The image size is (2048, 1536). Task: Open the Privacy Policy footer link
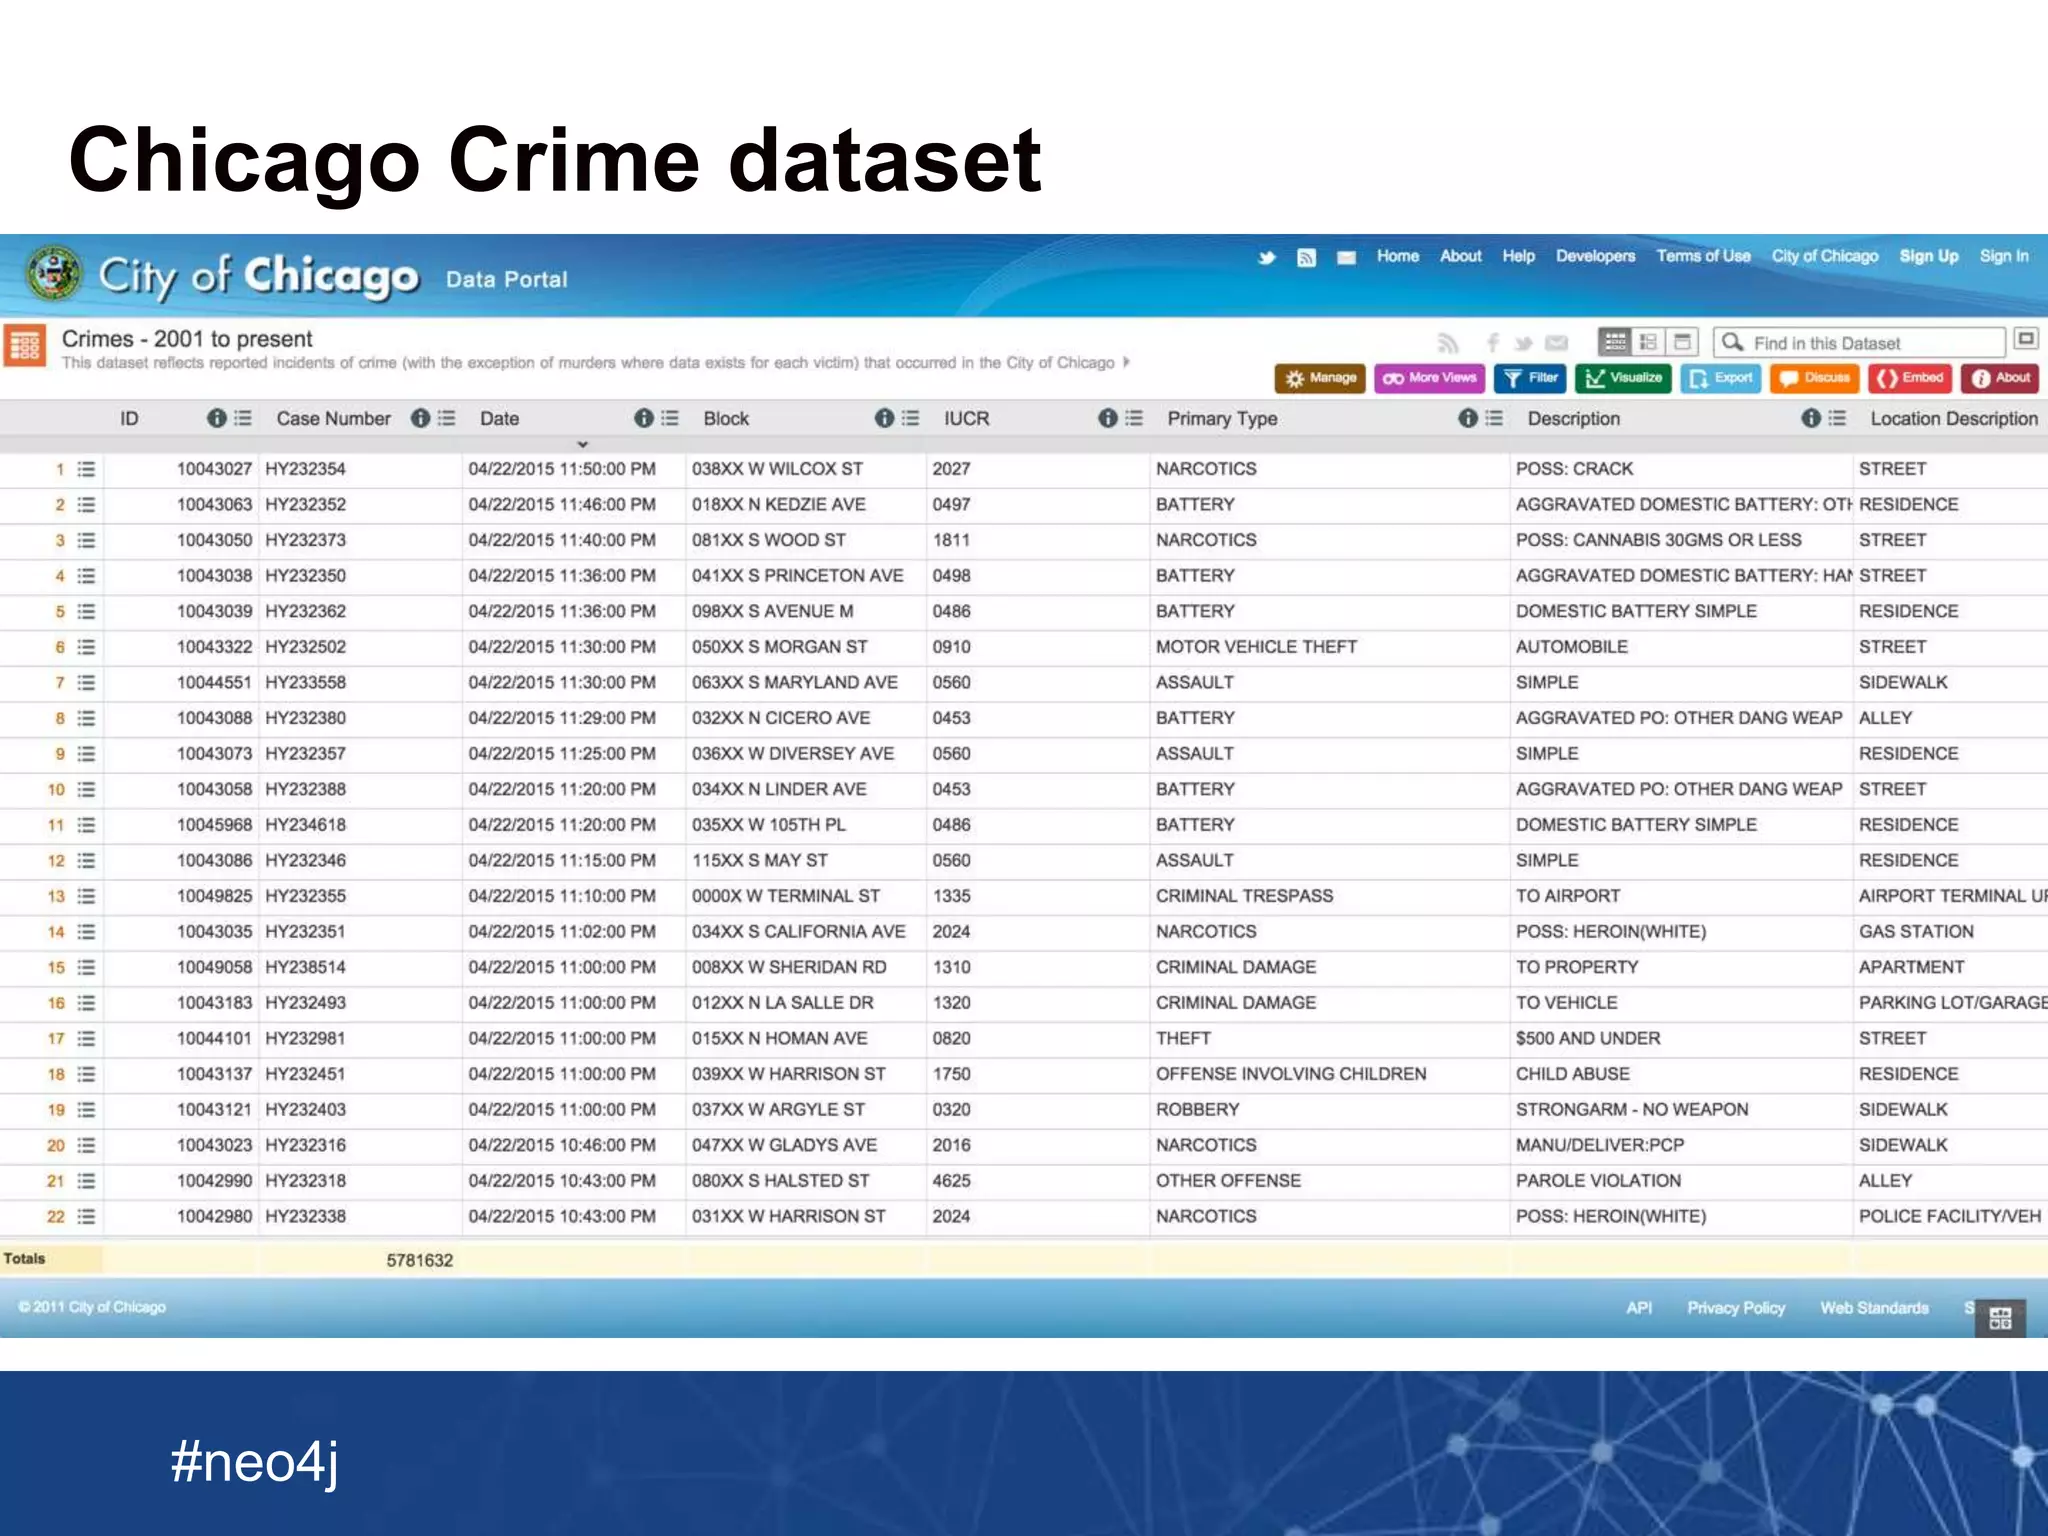pos(1735,1308)
